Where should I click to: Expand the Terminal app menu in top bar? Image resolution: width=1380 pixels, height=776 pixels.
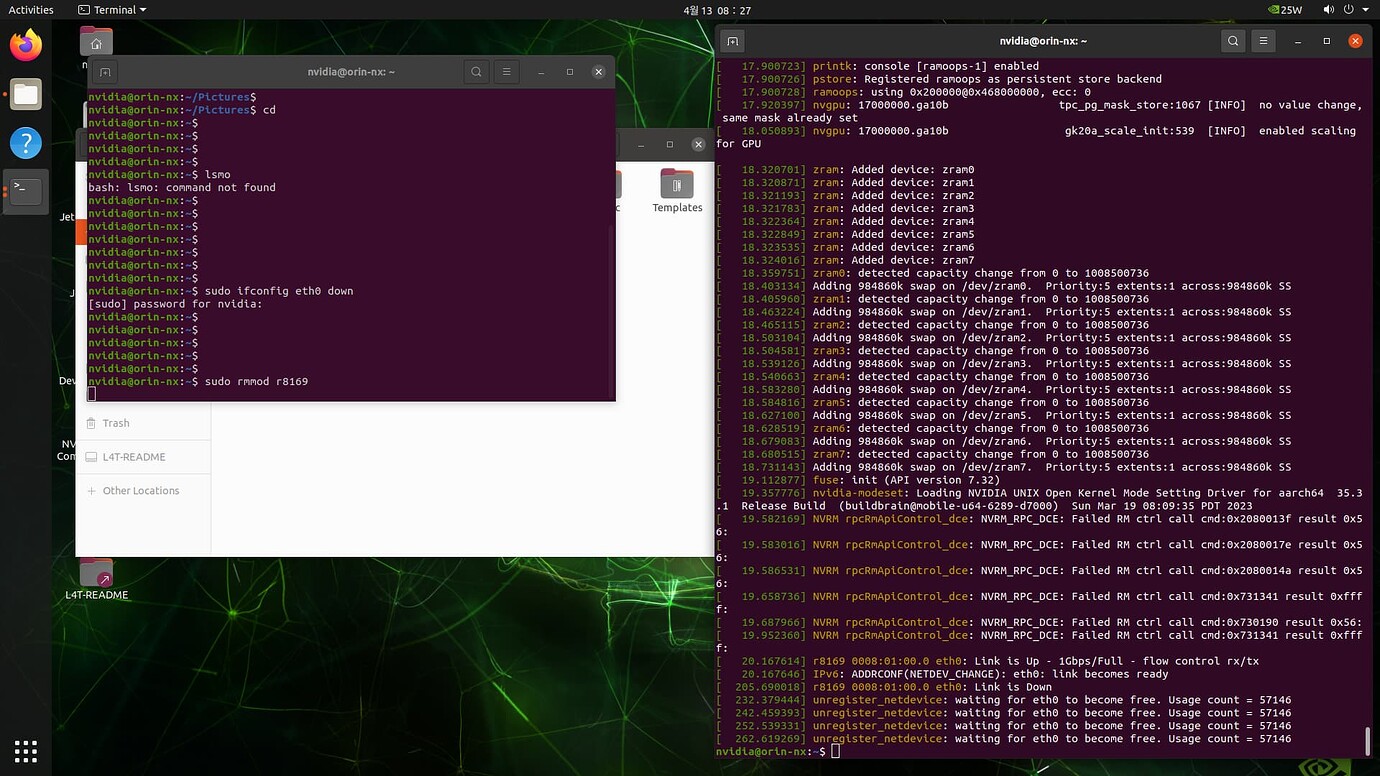click(x=110, y=9)
